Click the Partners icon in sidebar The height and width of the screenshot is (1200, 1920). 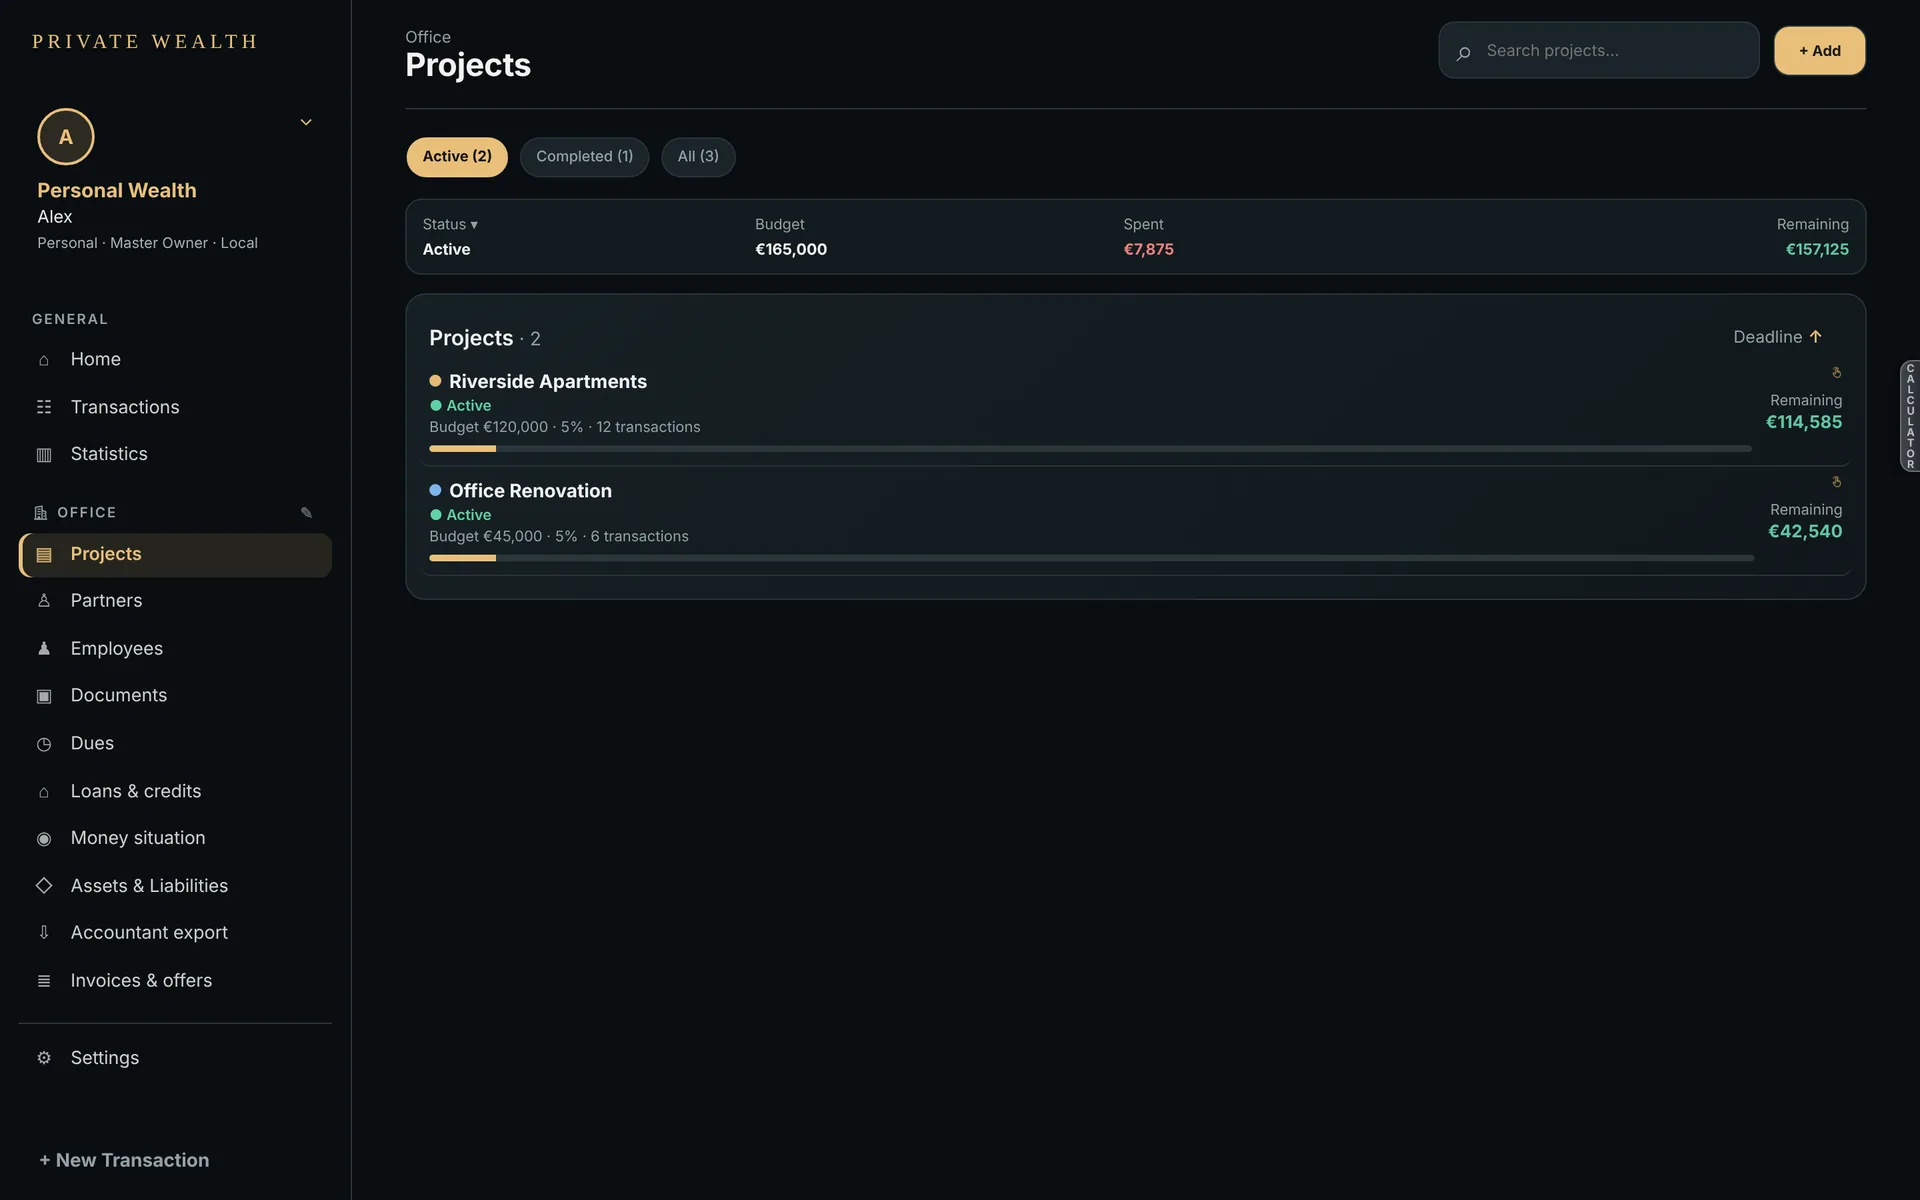[44, 601]
